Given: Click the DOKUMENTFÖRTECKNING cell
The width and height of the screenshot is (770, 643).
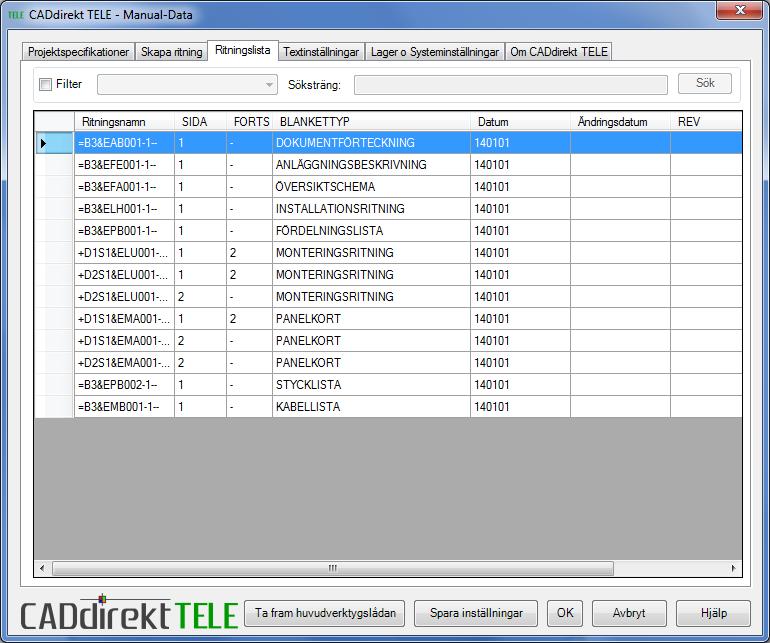Looking at the screenshot, I should click(371, 143).
